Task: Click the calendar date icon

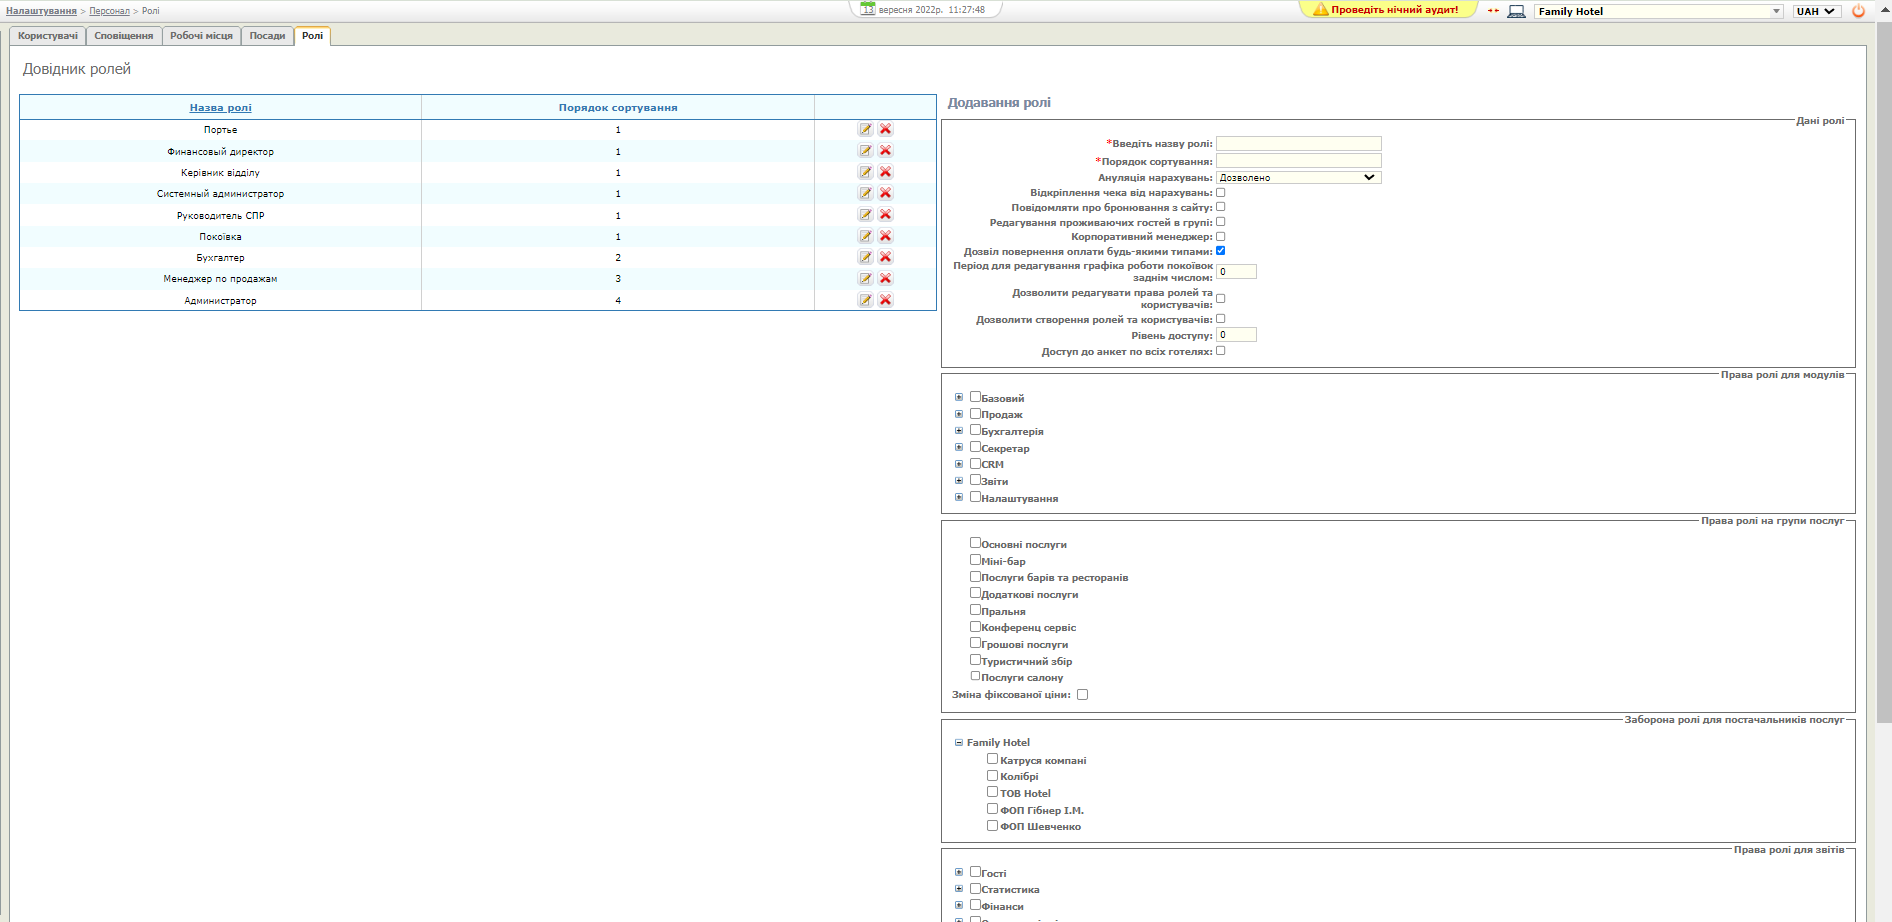Action: coord(868,9)
